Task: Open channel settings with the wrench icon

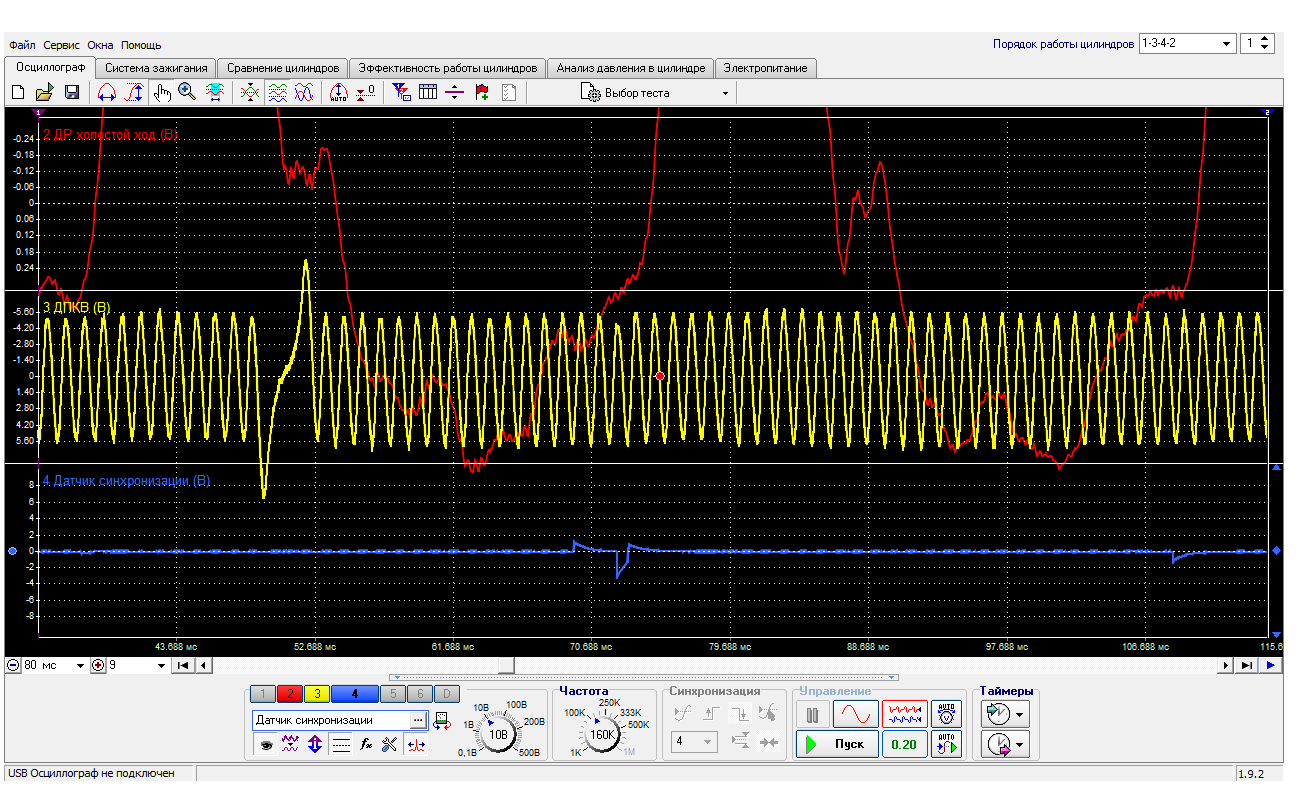Action: click(390, 745)
